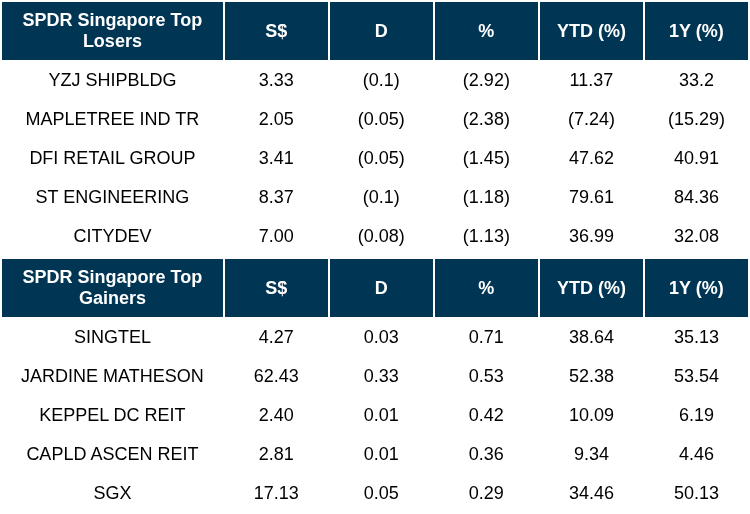Viewport: 750px width, 514px height.
Task: Click the SINGTEL stock name
Action: point(112,337)
